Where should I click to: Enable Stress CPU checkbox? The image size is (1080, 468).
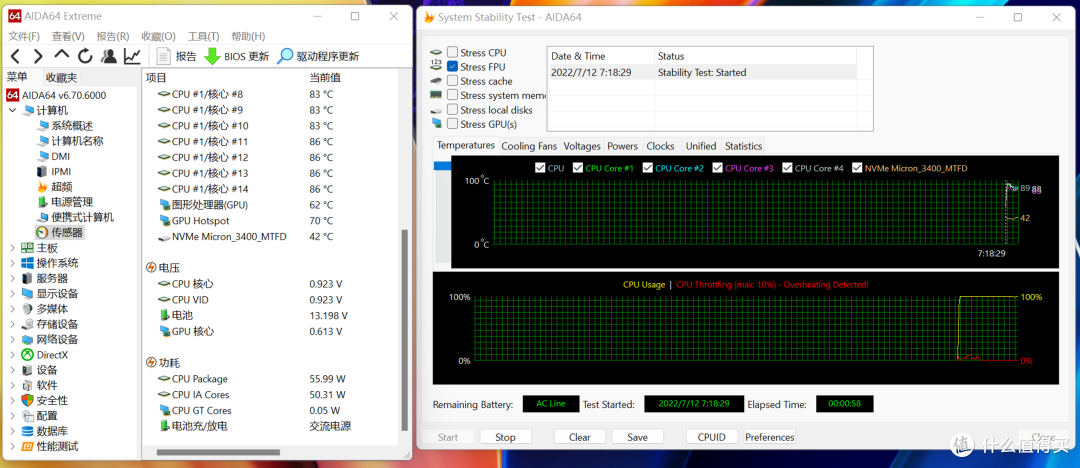pyautogui.click(x=453, y=52)
